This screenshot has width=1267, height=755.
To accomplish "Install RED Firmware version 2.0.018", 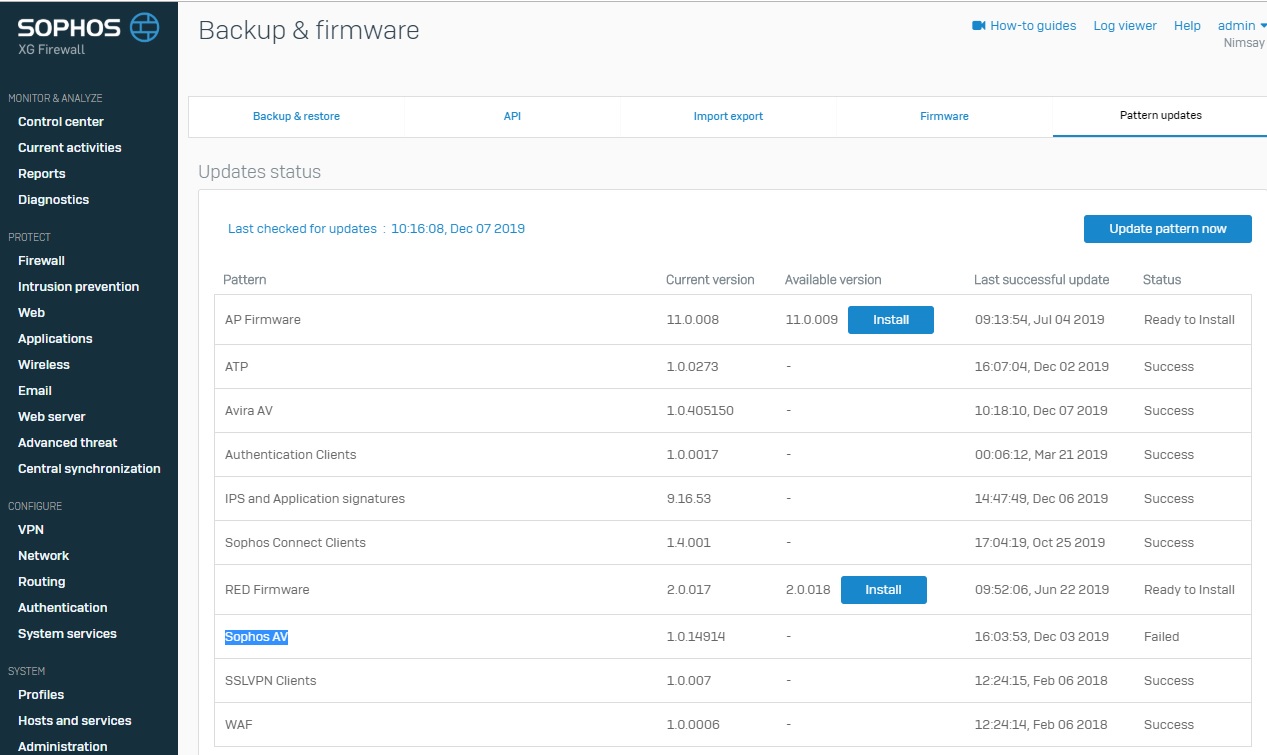I will point(884,590).
